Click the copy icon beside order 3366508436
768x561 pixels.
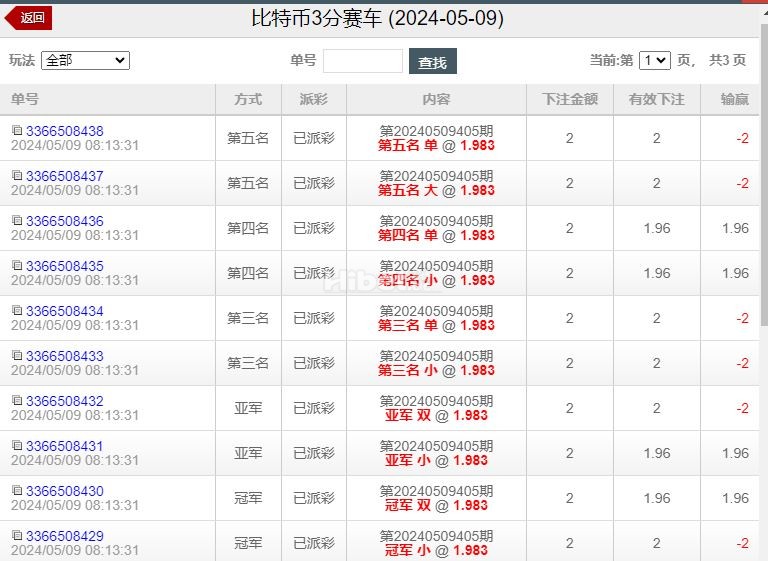pos(17,220)
